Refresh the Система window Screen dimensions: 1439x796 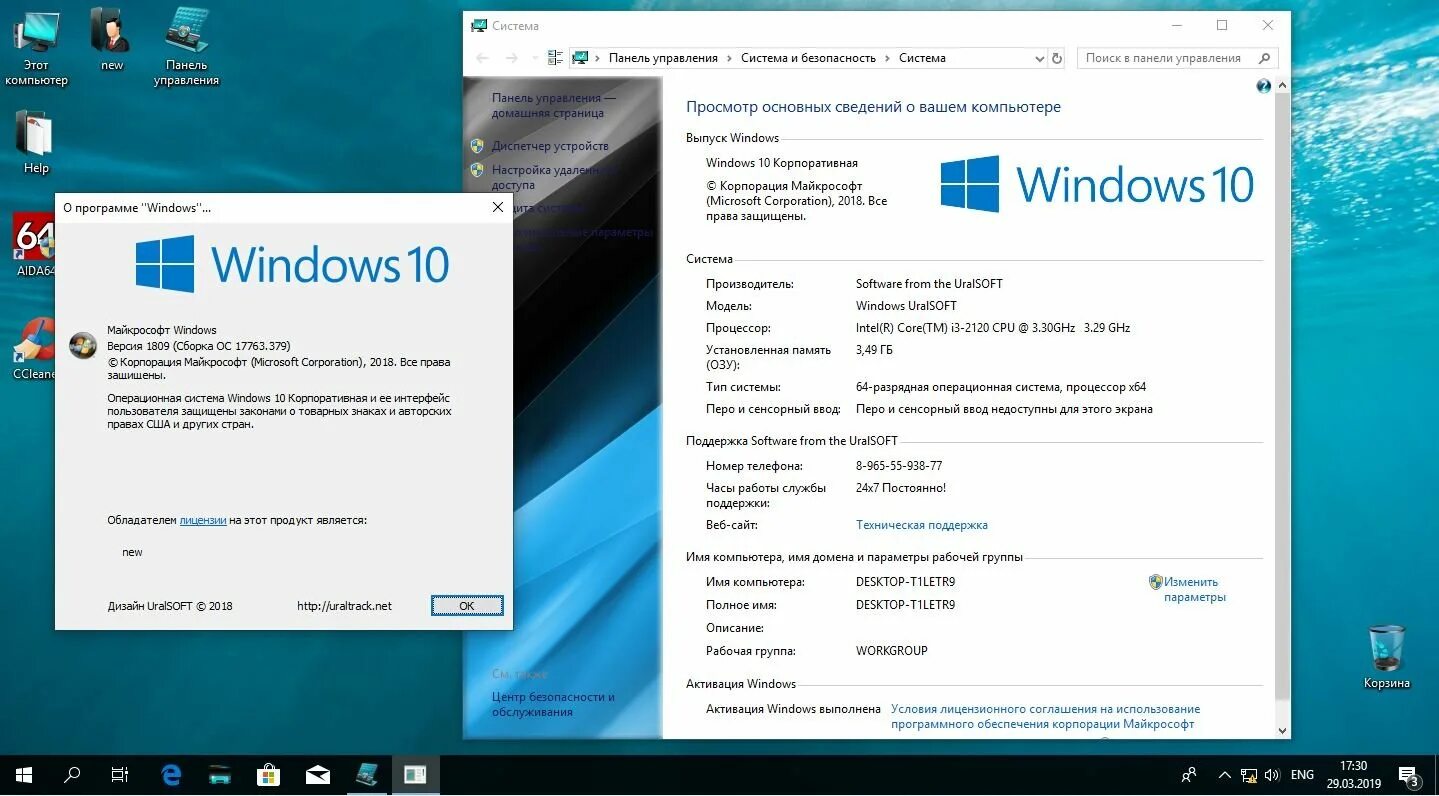tap(1057, 58)
